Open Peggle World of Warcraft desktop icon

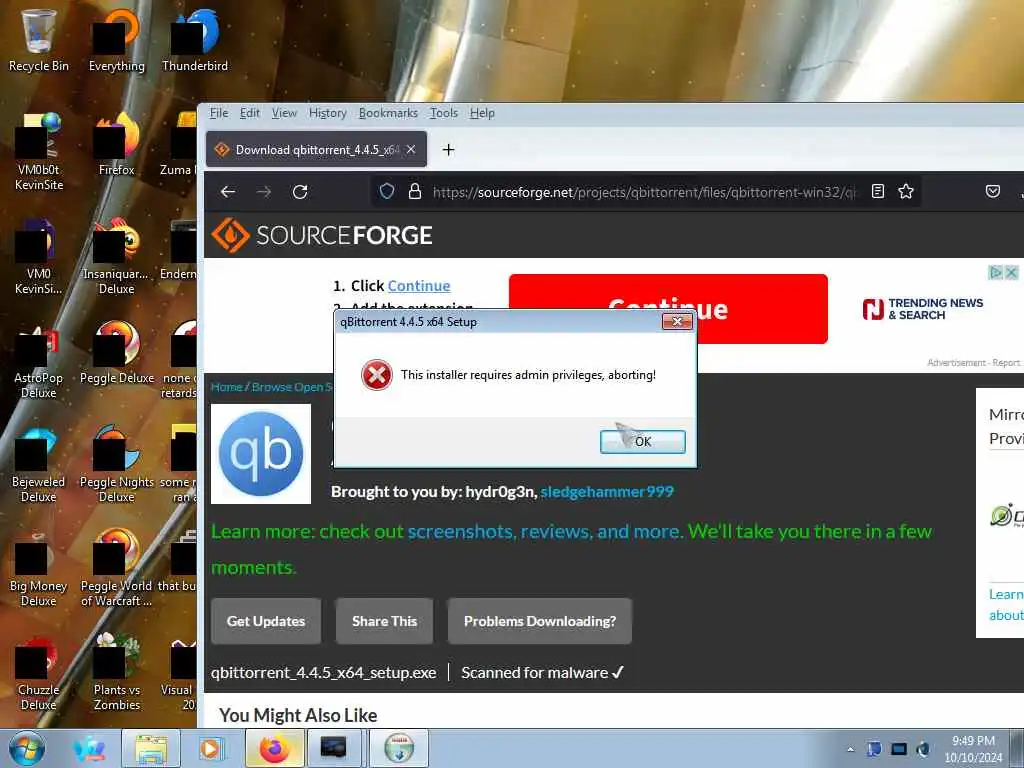pyautogui.click(x=117, y=568)
